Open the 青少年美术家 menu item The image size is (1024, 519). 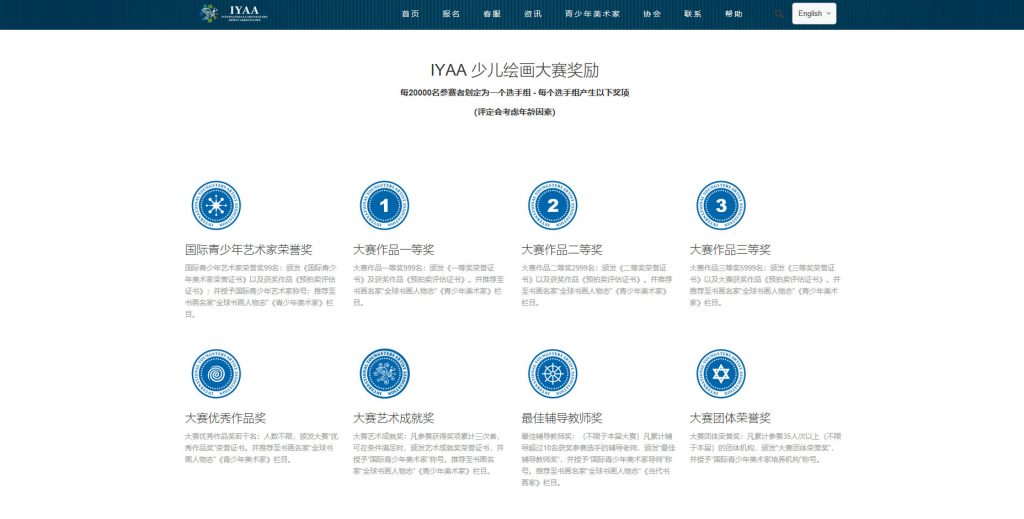click(x=592, y=14)
